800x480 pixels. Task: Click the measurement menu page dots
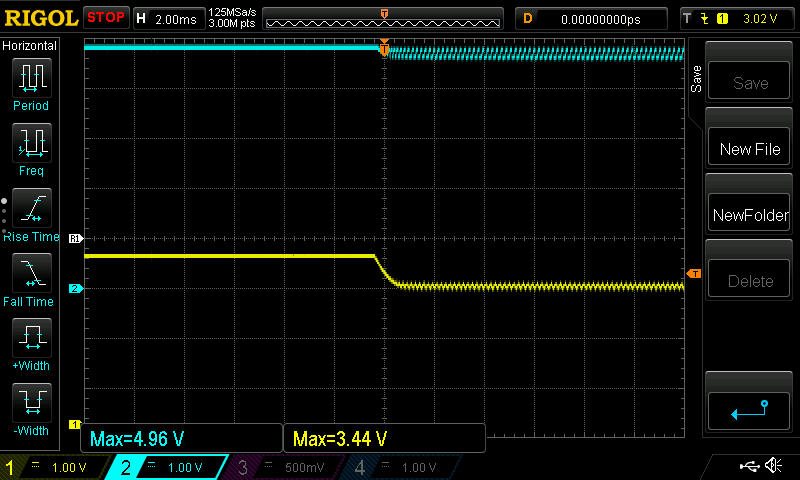(4, 215)
